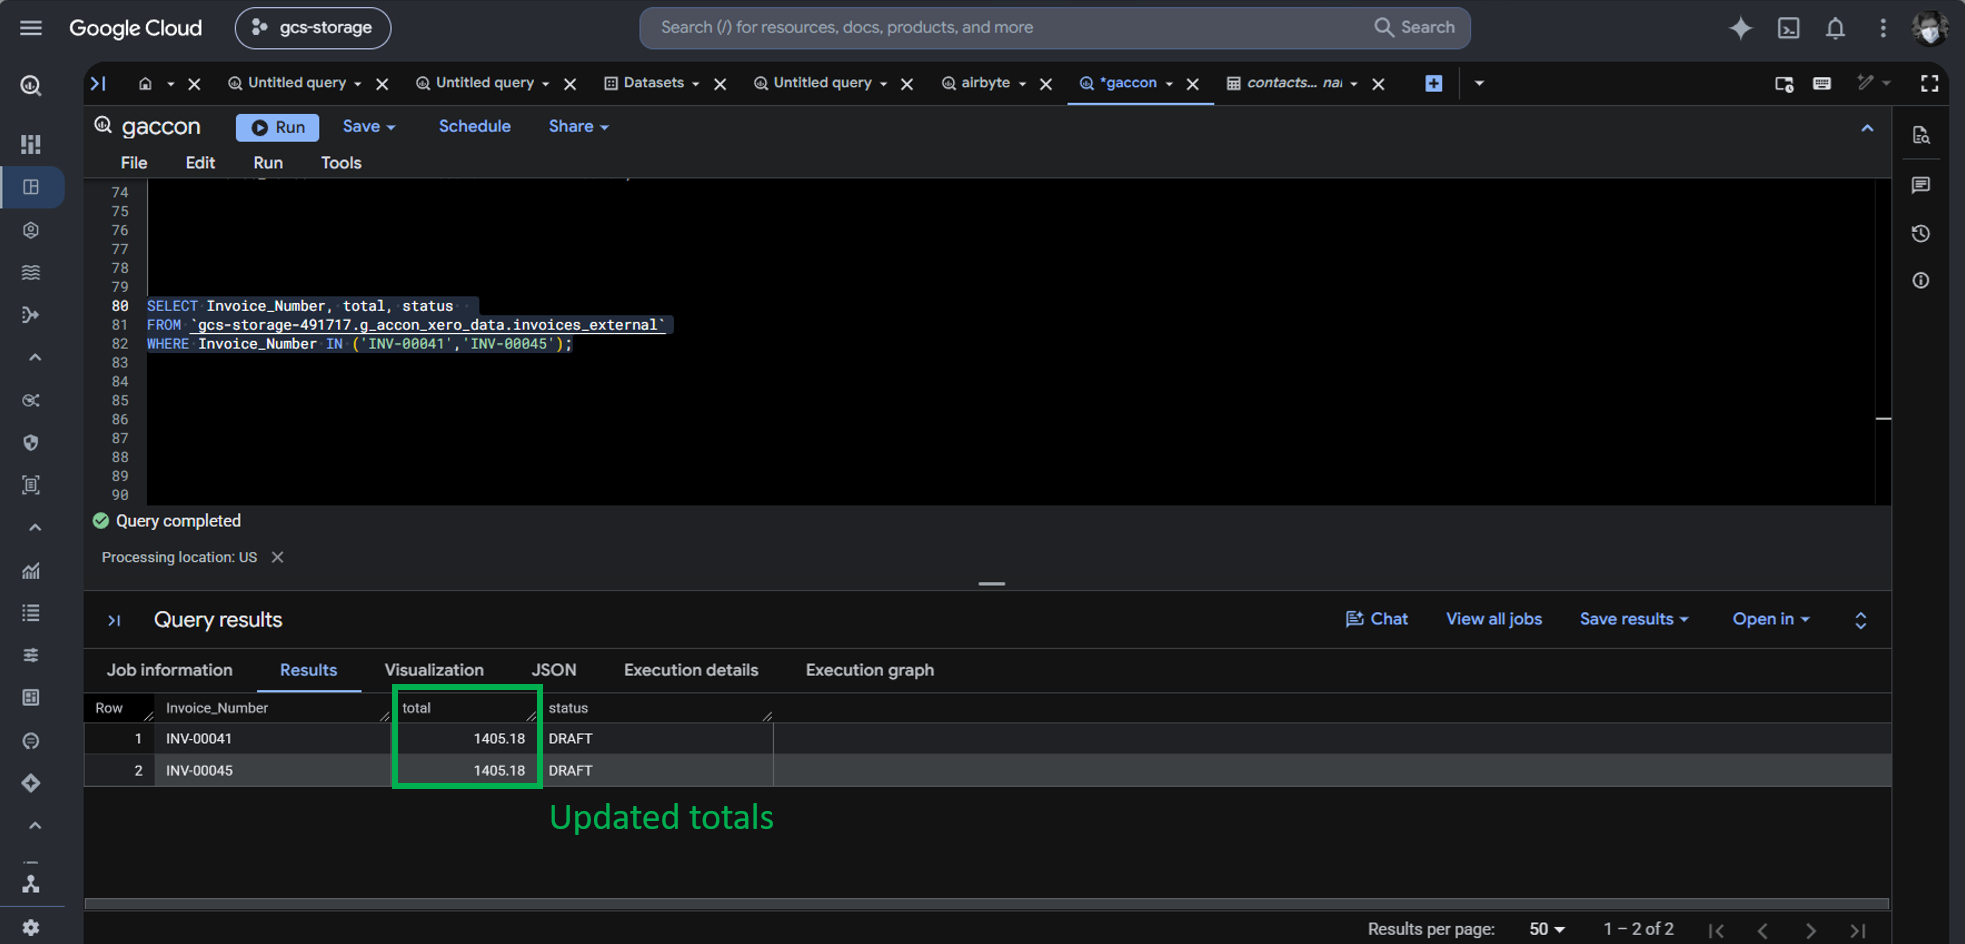This screenshot has height=944, width=1965.
Task: Open the home tab icon
Action: point(145,84)
